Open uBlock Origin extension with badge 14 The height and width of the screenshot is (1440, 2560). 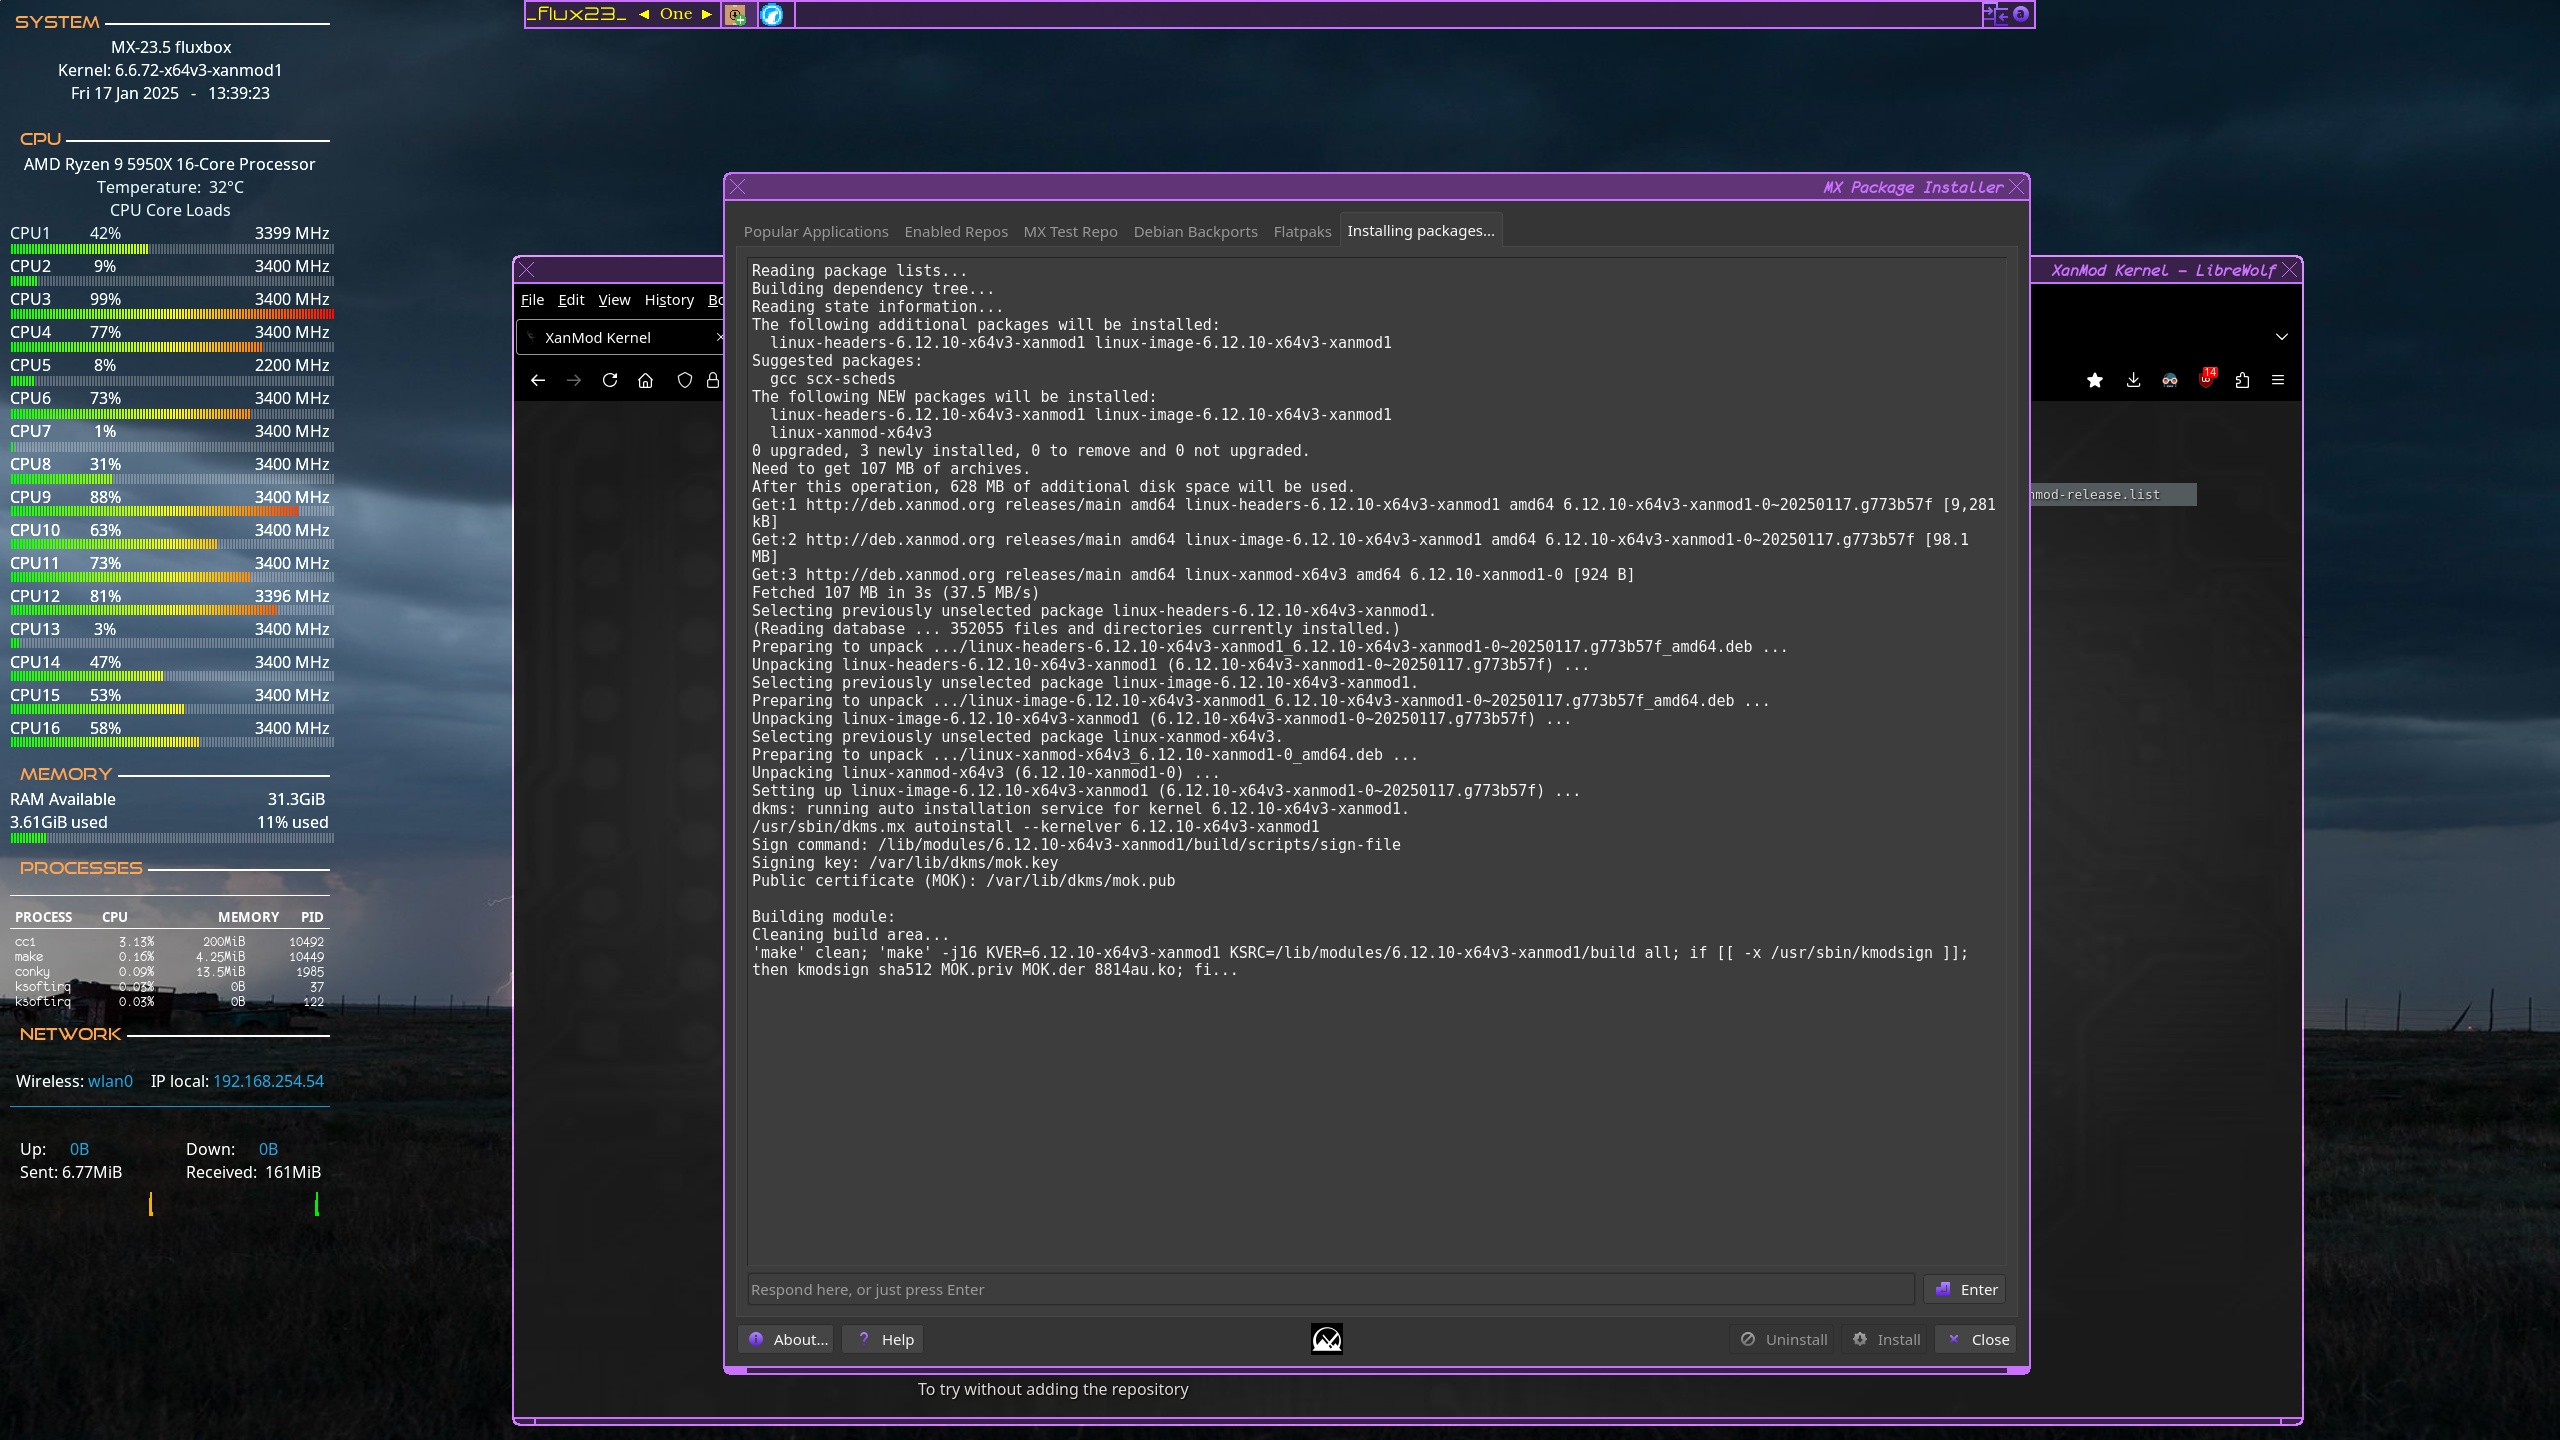[x=2207, y=378]
